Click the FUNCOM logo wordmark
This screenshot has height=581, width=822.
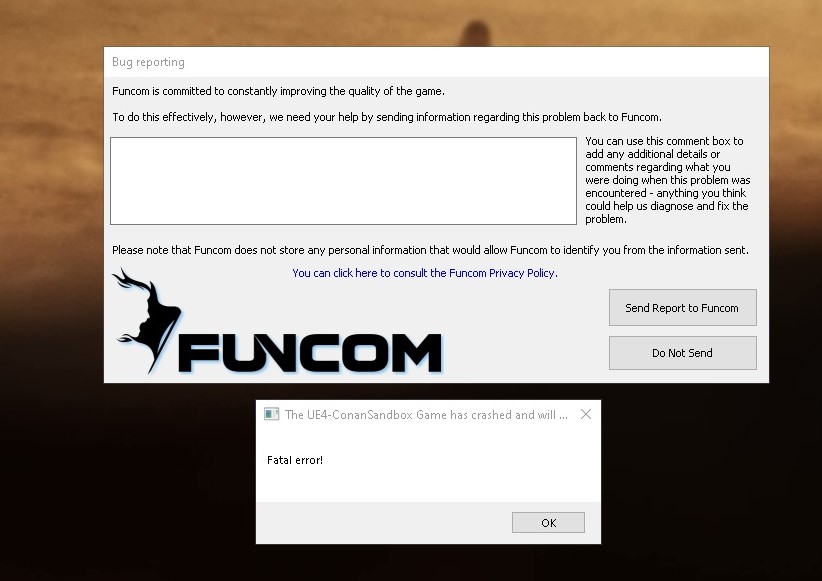[310, 353]
